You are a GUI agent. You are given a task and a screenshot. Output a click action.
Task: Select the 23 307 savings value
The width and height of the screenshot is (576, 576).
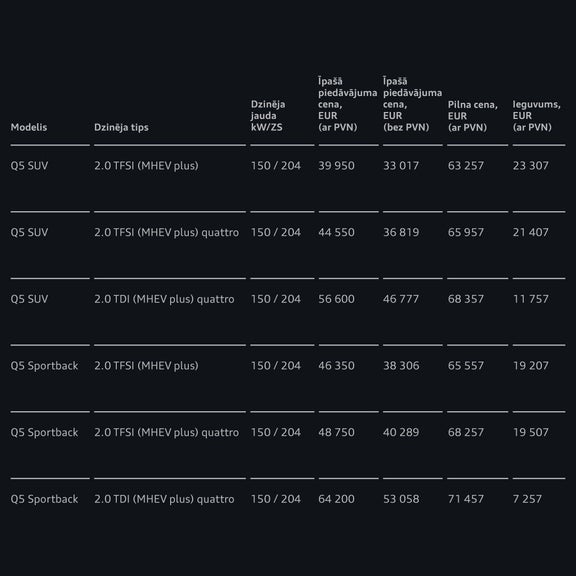(x=530, y=166)
